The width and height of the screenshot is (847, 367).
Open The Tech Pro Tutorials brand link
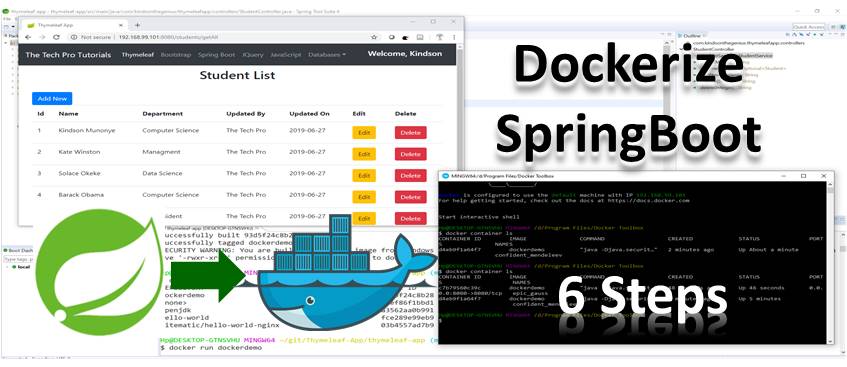[x=68, y=55]
